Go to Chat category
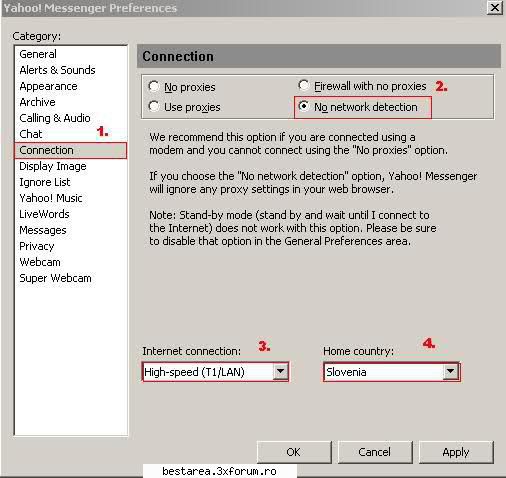This screenshot has height=478, width=506. [x=71, y=134]
